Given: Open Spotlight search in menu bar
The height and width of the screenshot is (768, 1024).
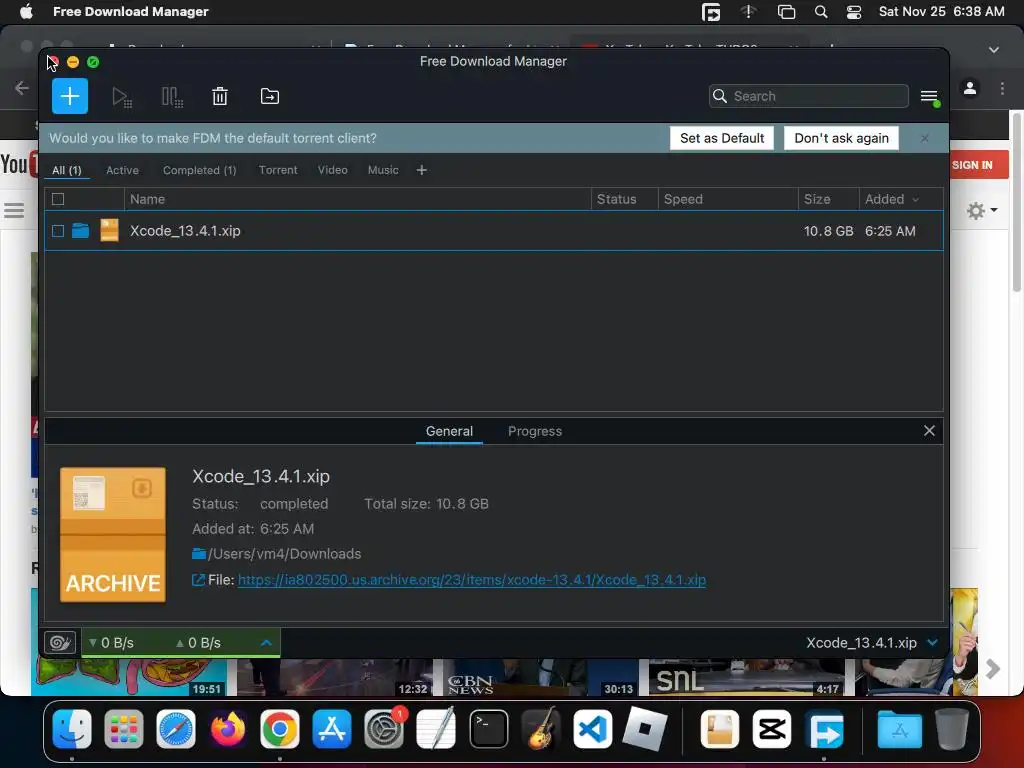Looking at the screenshot, I should click(x=821, y=12).
